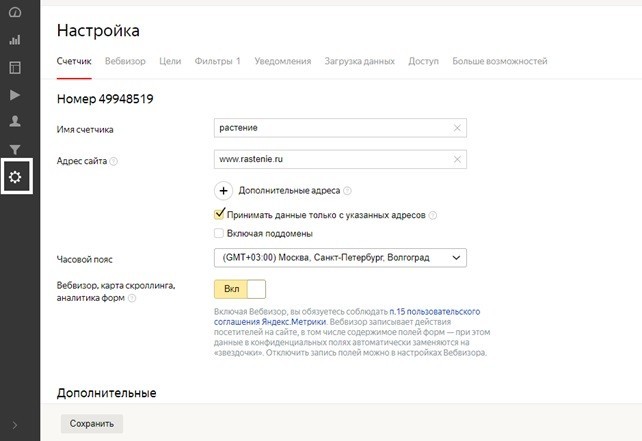Uncheck accept data only from specified addresses
The height and width of the screenshot is (441, 642).
coord(219,214)
